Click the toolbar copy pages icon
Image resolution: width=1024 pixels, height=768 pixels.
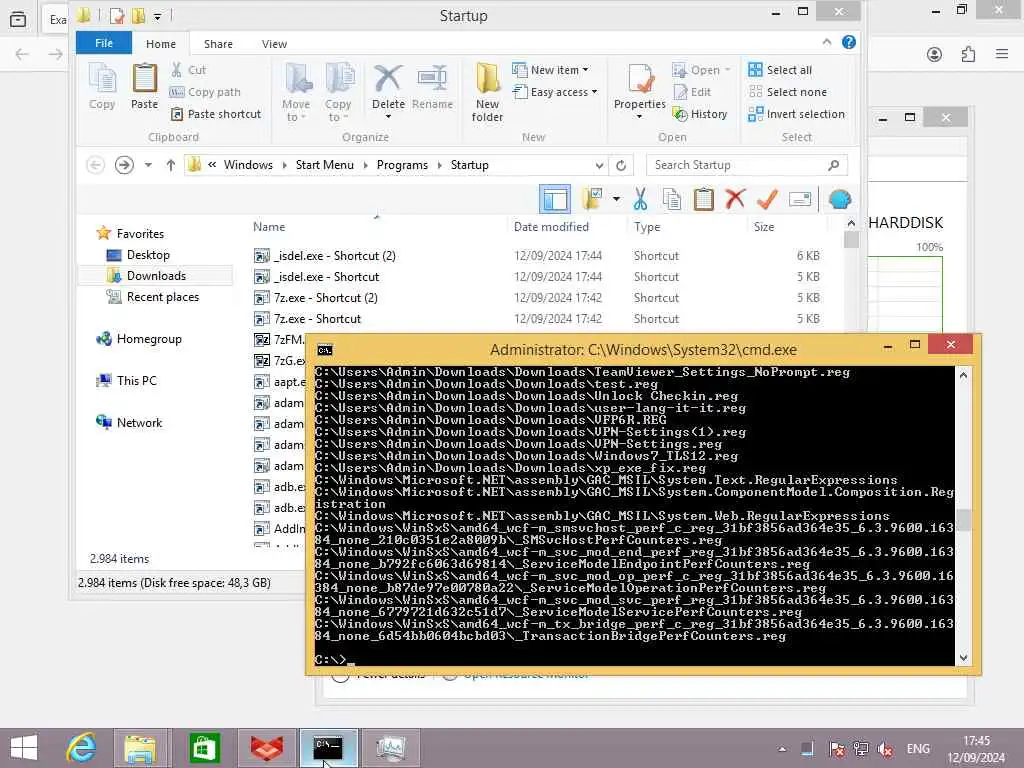click(671, 199)
